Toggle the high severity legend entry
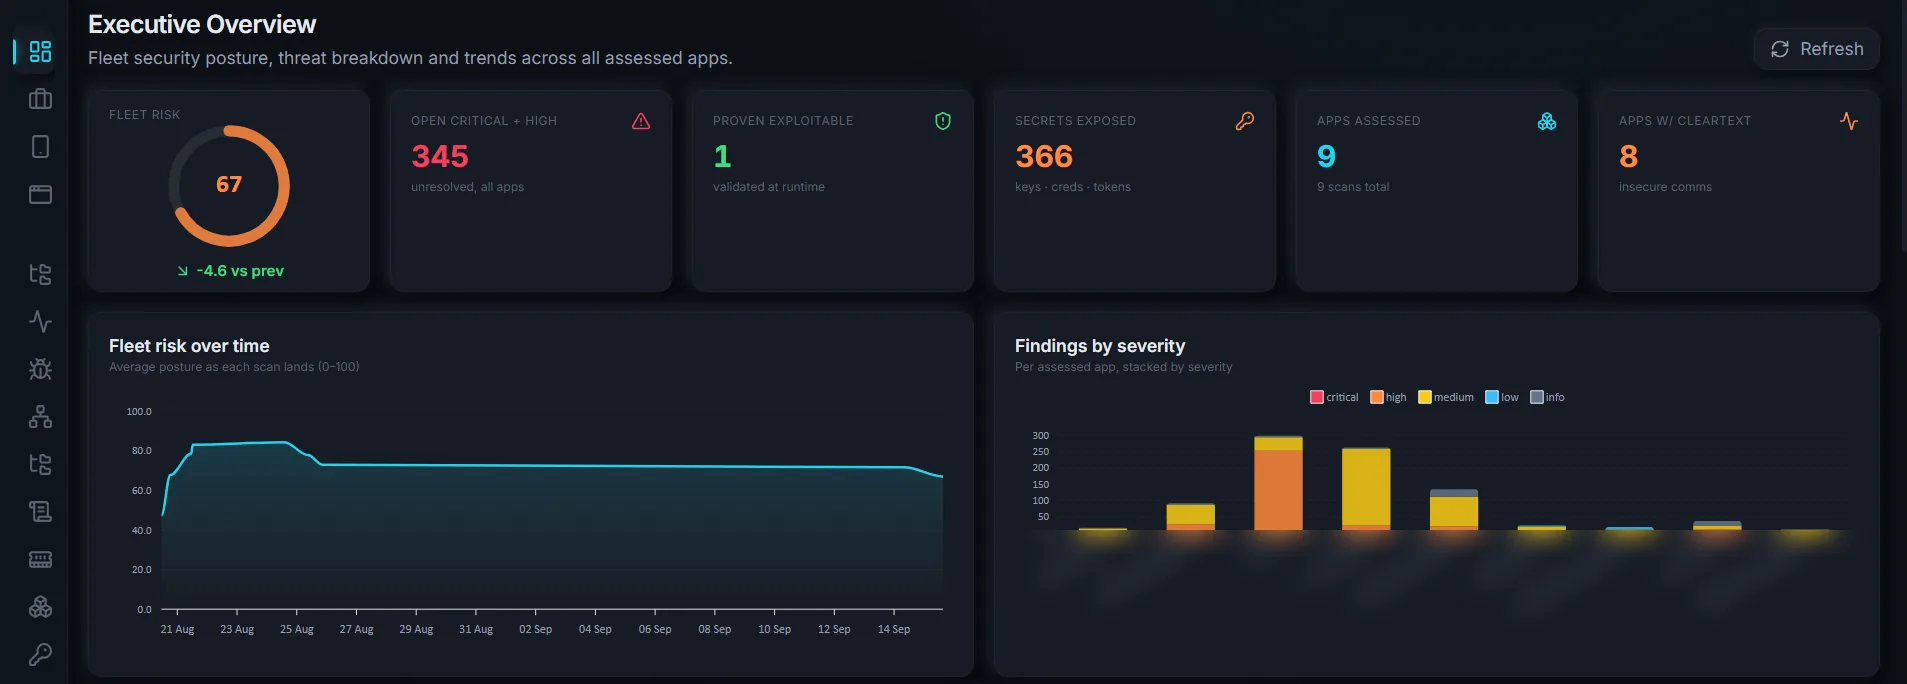This screenshot has width=1907, height=684. point(1388,397)
